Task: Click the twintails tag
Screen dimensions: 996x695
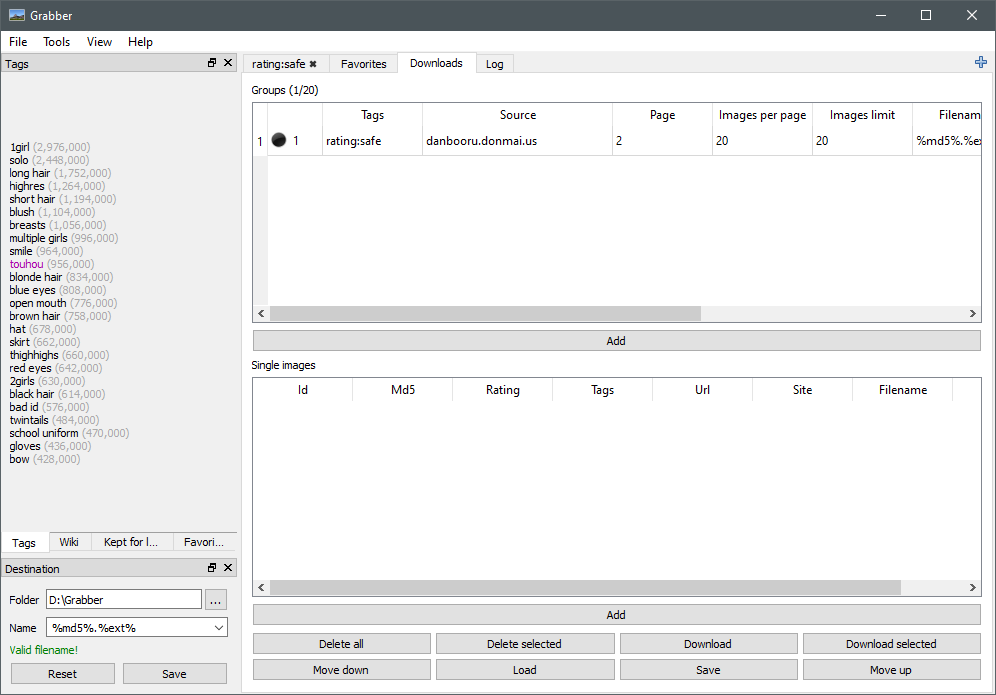Action: point(29,420)
